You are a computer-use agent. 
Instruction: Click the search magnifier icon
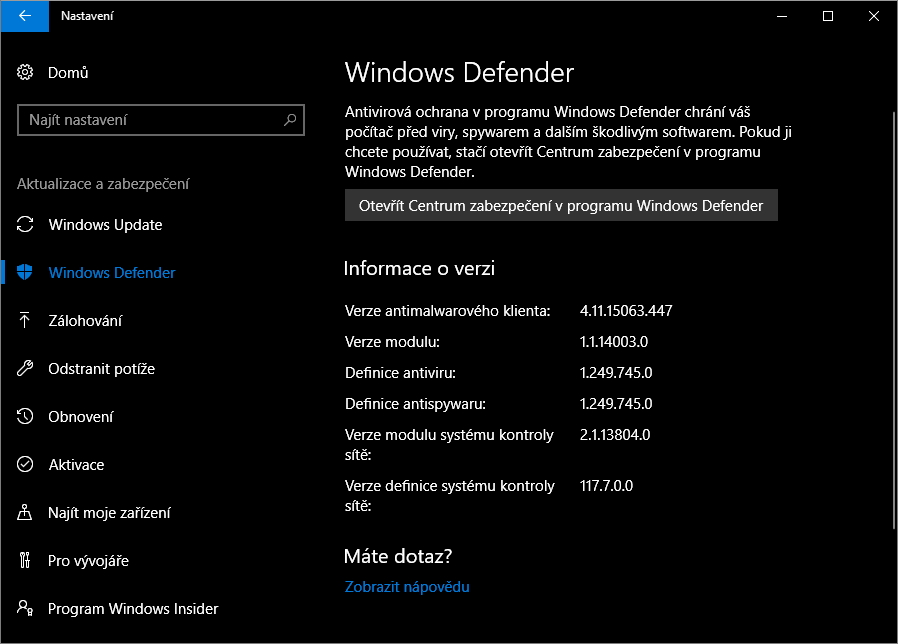[290, 120]
